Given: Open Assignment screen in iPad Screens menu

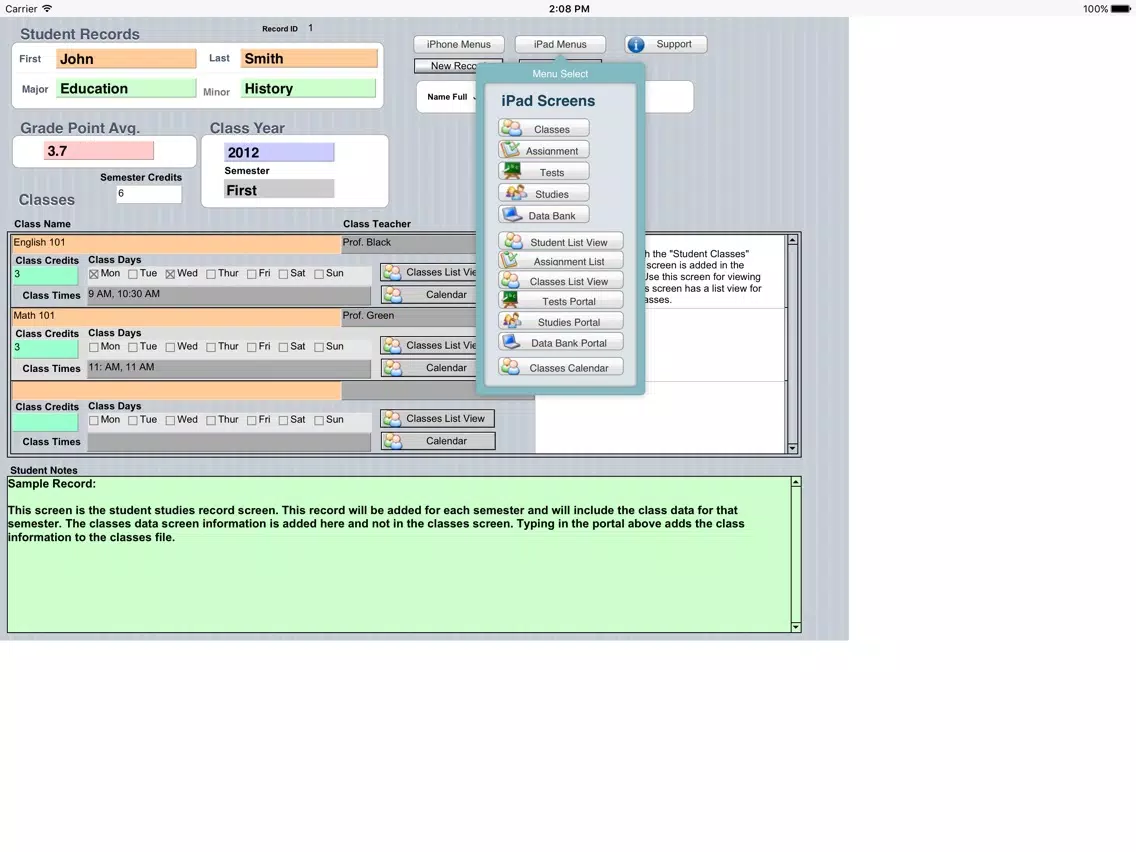Looking at the screenshot, I should 543,151.
